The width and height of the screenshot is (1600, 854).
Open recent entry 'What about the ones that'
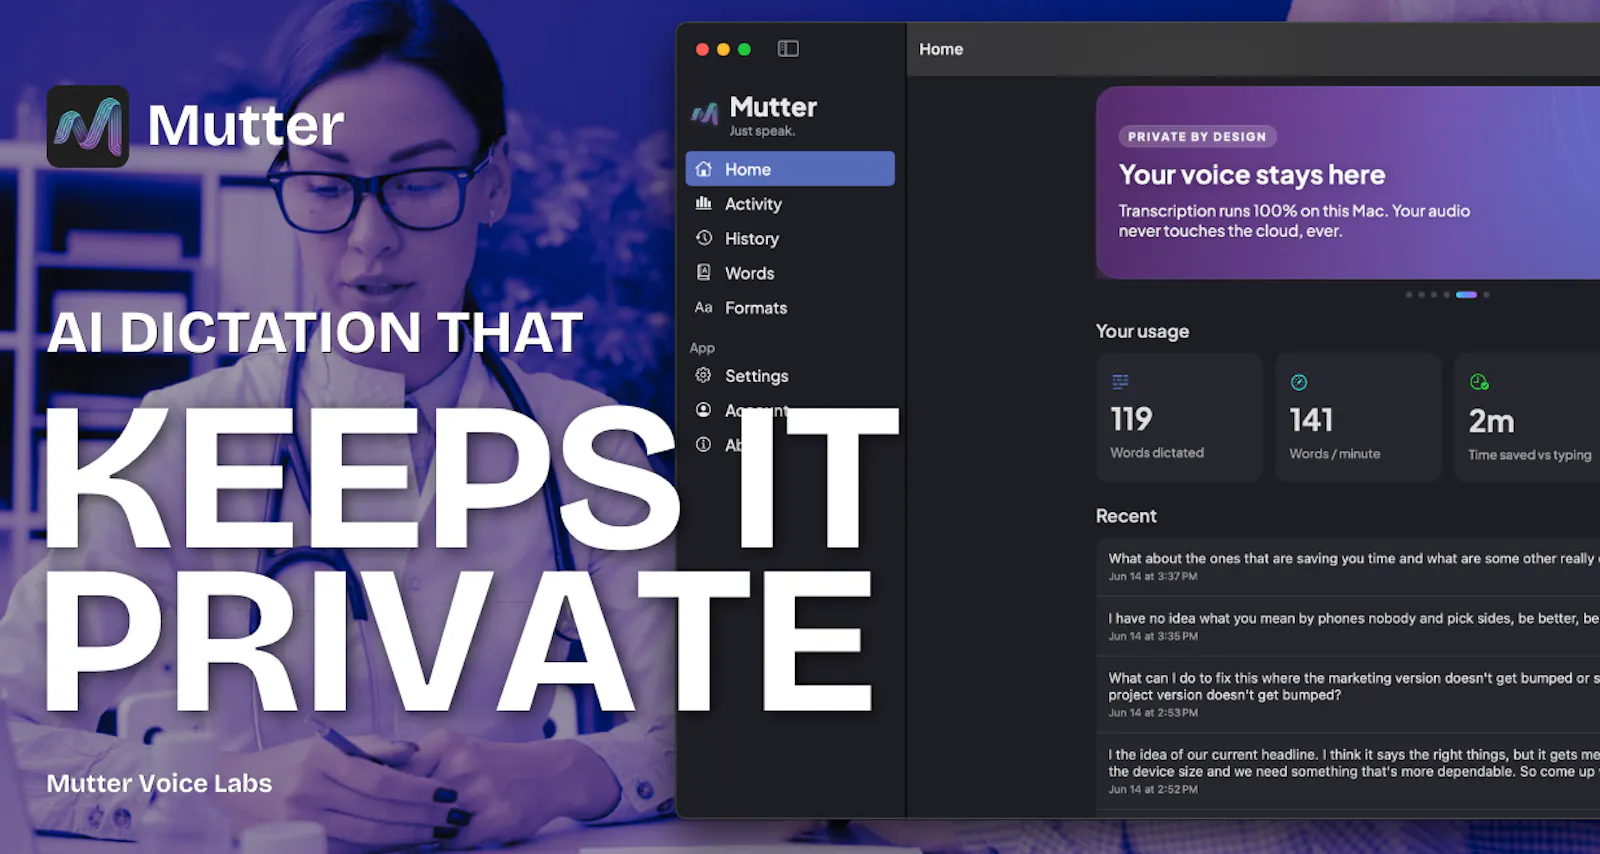pyautogui.click(x=1348, y=567)
